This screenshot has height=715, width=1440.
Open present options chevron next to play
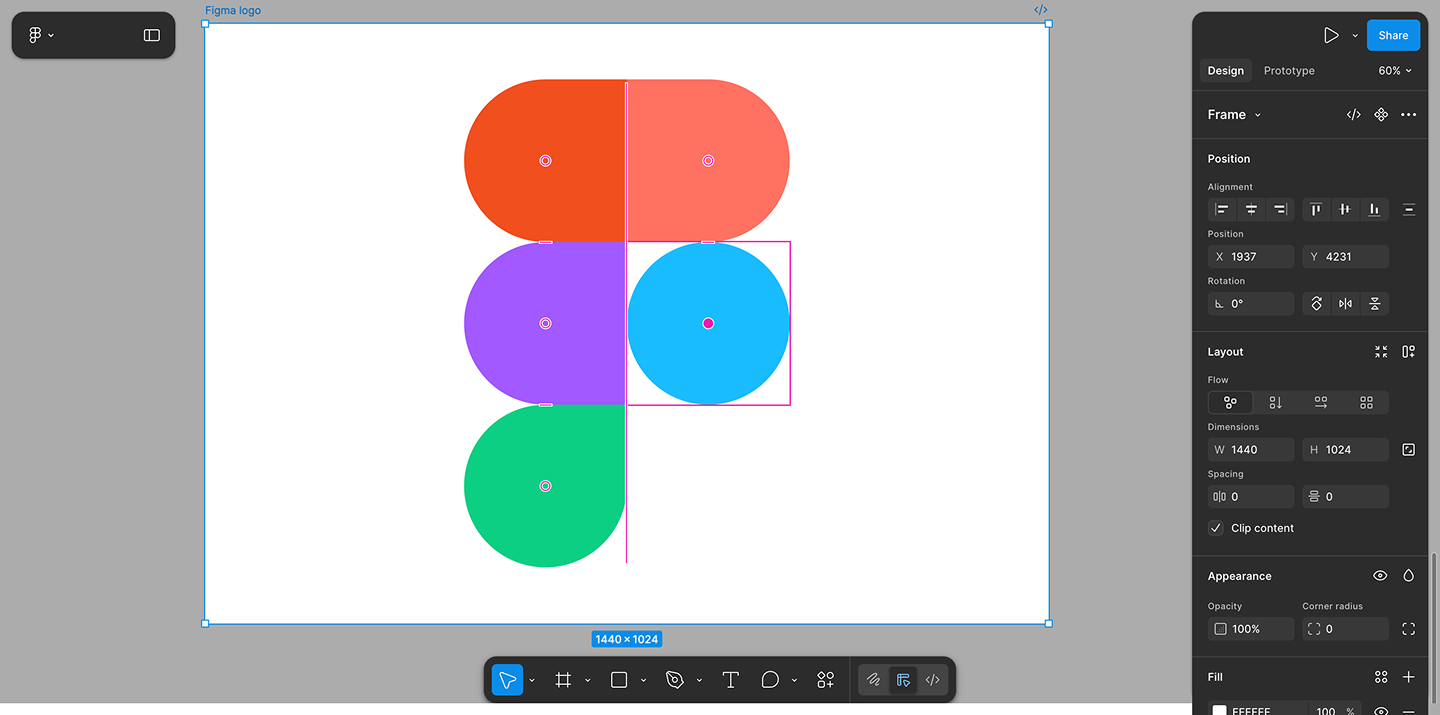coord(1355,35)
